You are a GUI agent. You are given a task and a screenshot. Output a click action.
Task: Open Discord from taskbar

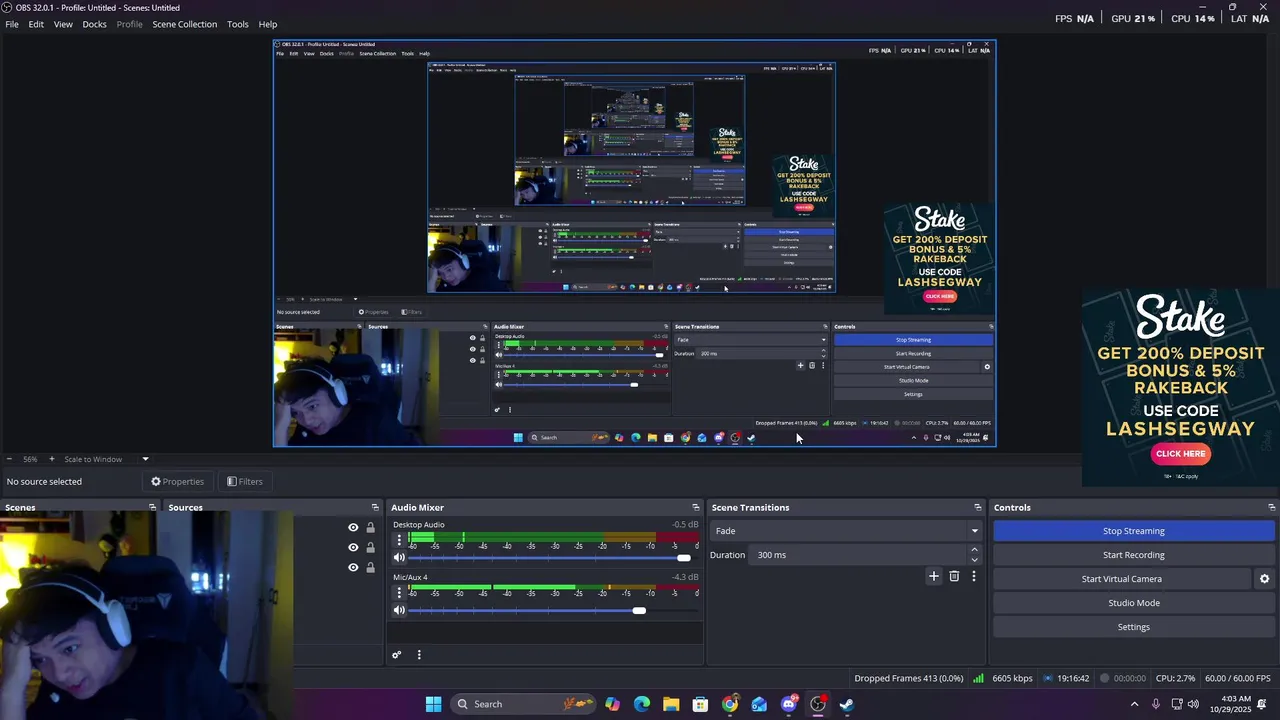pos(789,704)
